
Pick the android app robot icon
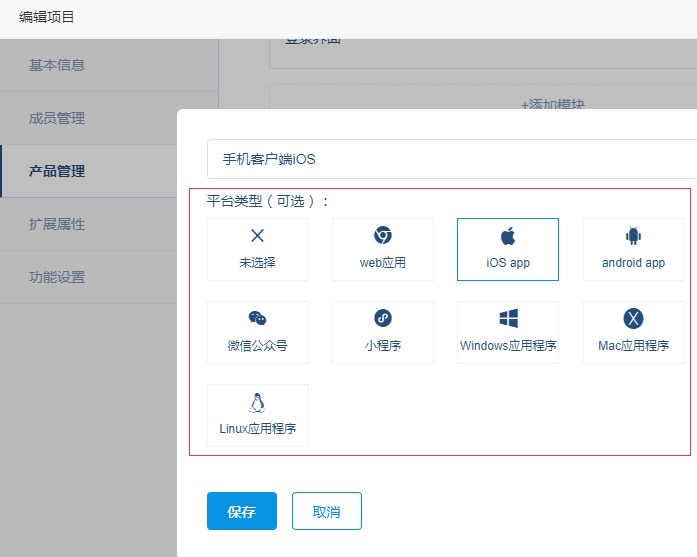(633, 236)
